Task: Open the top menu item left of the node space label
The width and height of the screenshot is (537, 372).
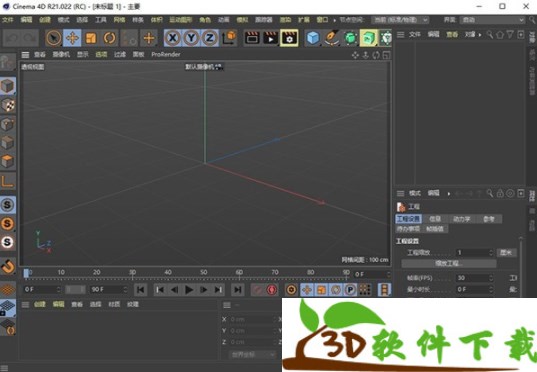Action: coord(322,20)
